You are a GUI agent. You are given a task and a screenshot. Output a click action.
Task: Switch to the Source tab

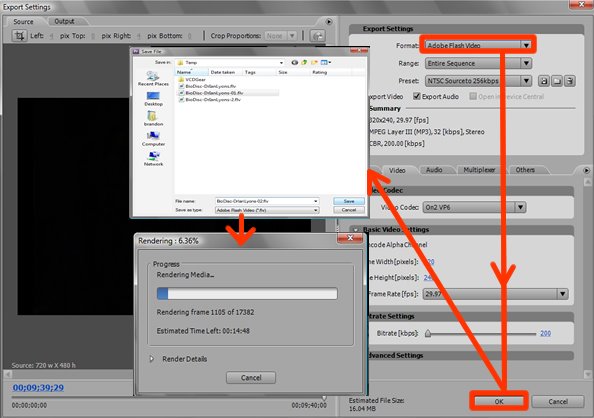23,22
